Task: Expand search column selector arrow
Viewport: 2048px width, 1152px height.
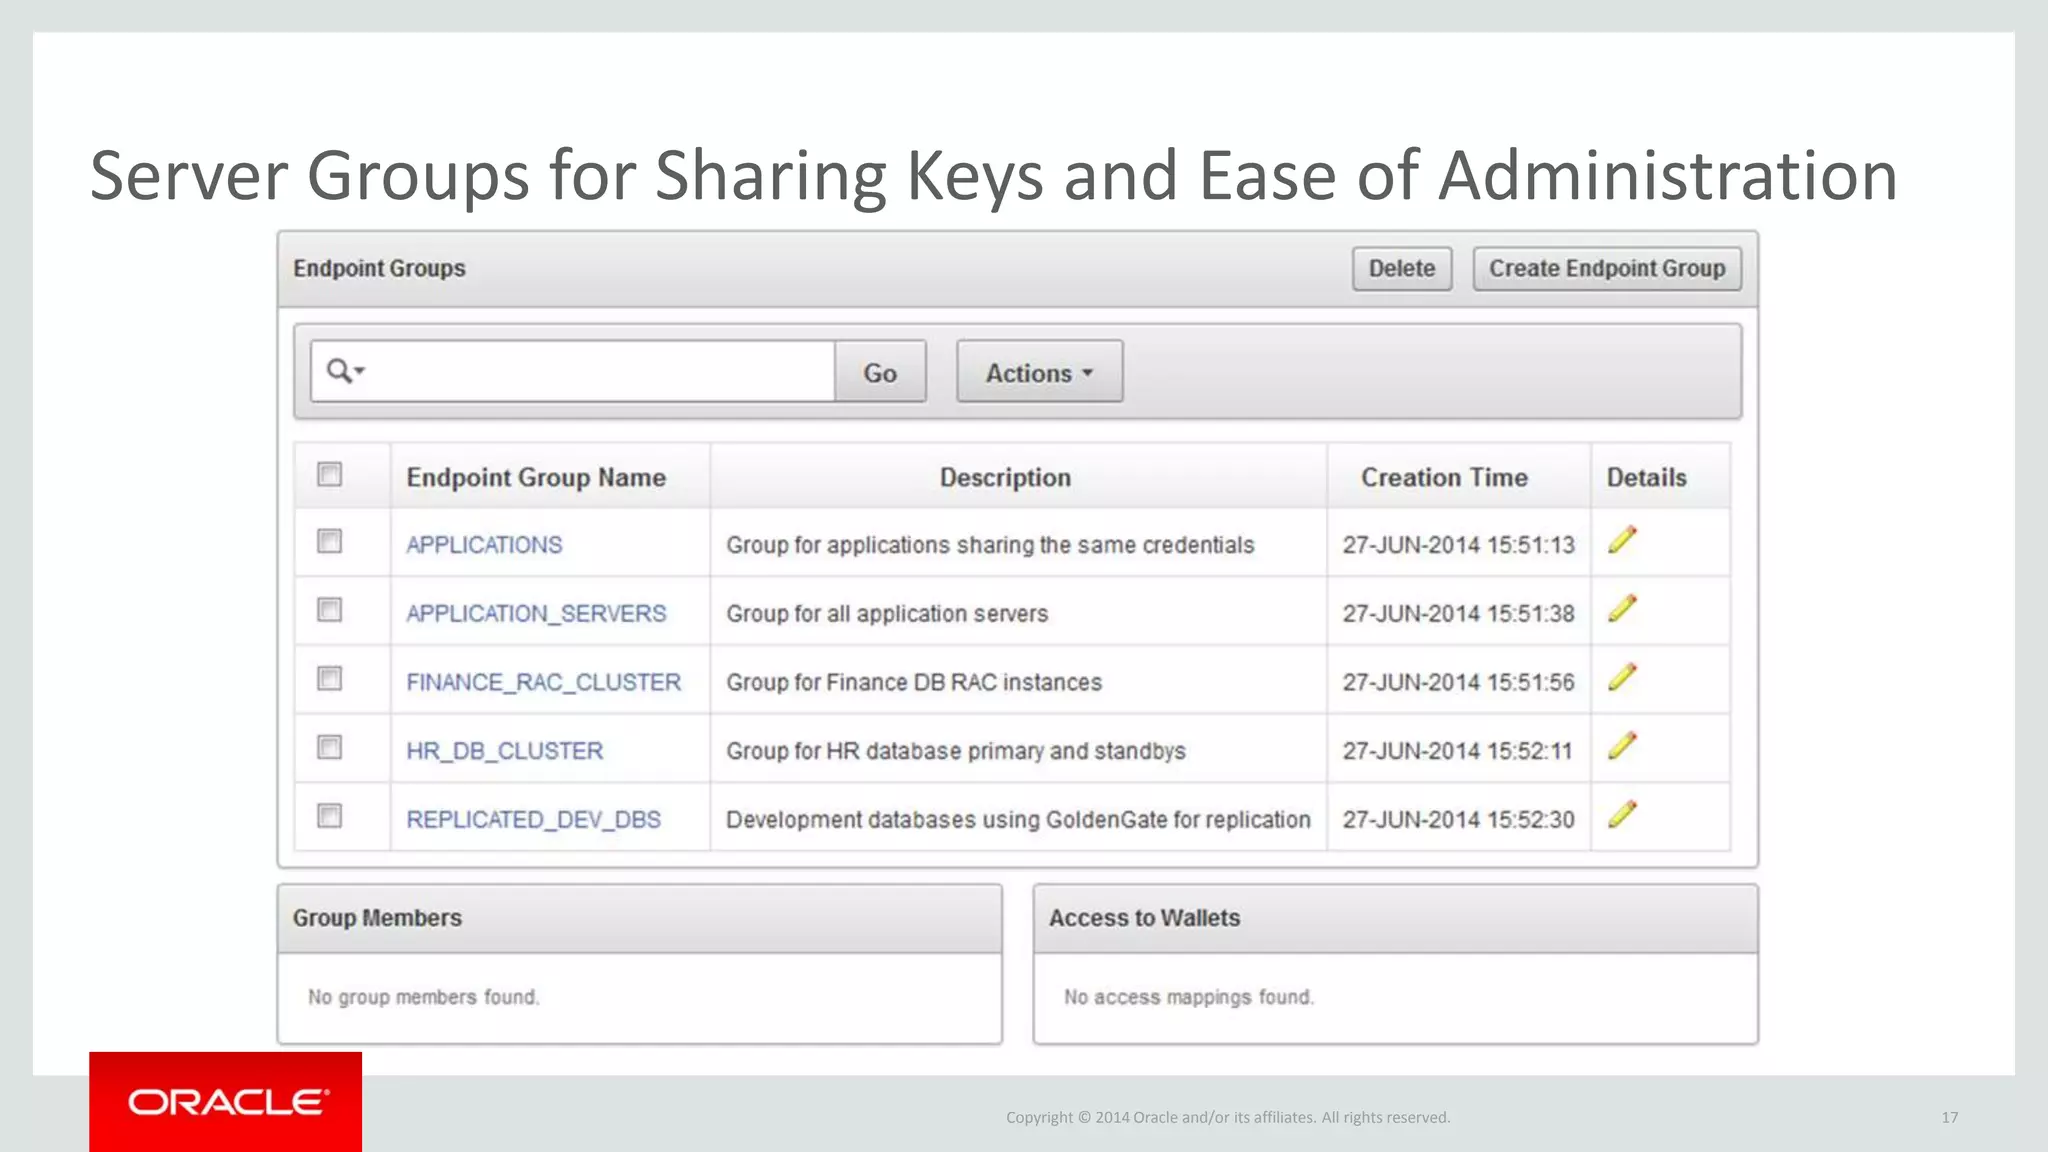Action: pos(360,371)
